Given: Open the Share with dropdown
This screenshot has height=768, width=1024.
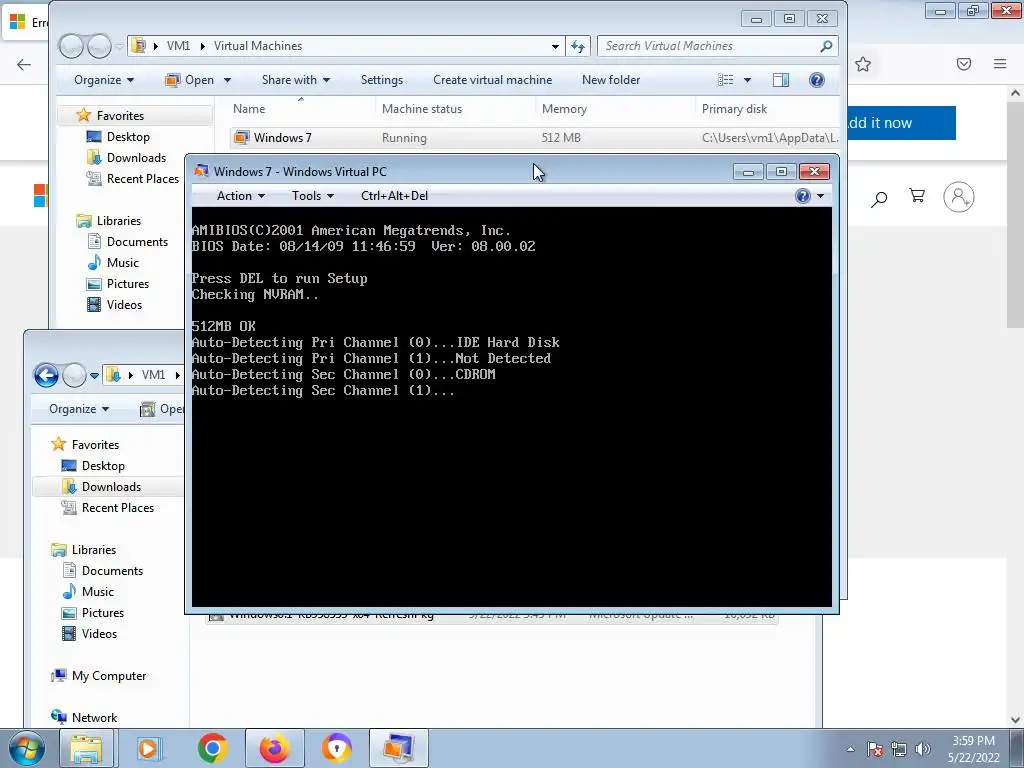Looking at the screenshot, I should coord(296,80).
